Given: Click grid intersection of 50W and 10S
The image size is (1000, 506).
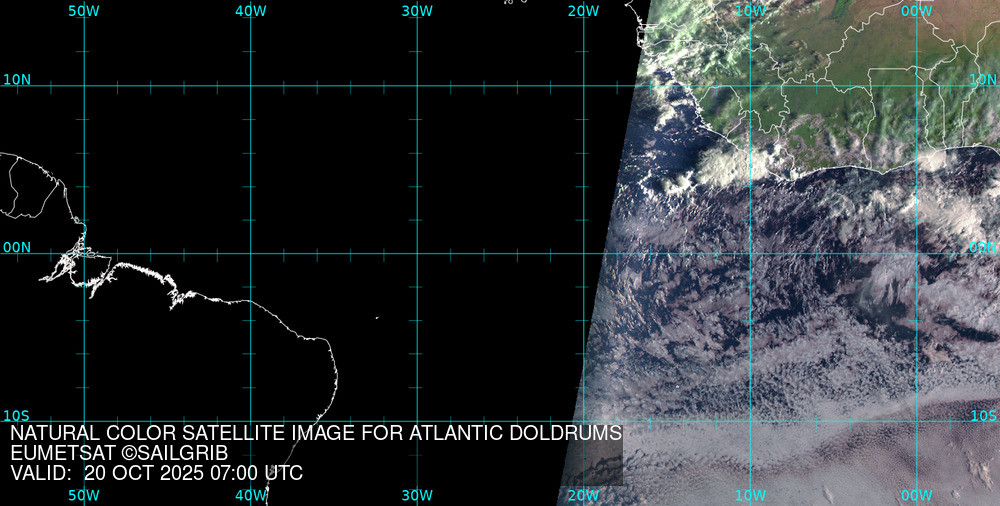Looking at the screenshot, I should 84,421.
